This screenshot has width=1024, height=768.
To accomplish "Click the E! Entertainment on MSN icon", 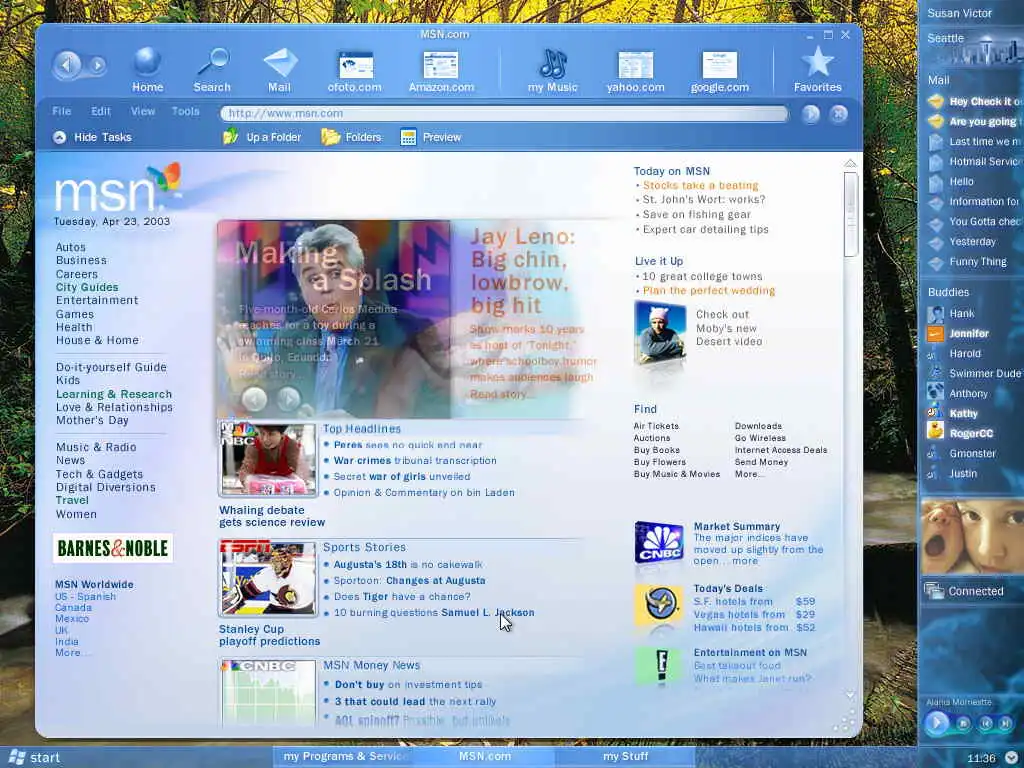I will (x=659, y=666).
